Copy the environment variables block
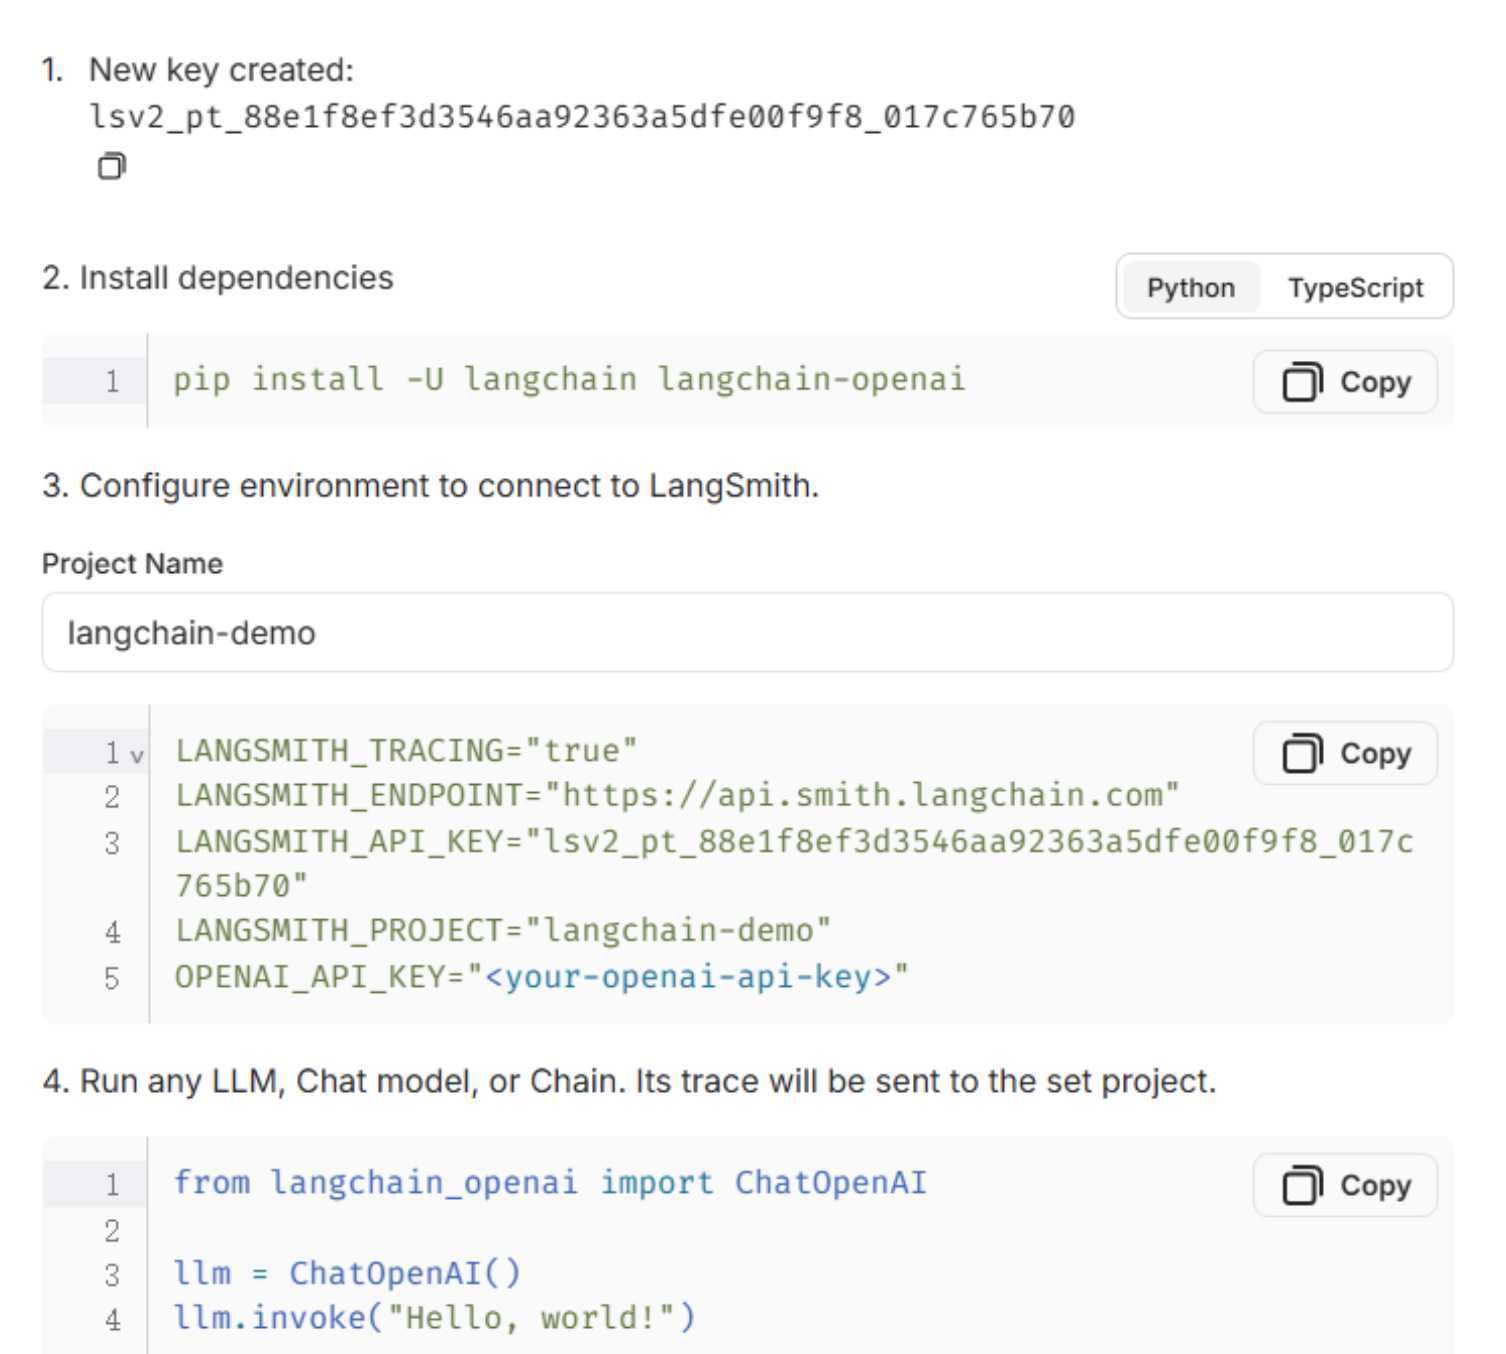Viewport: 1506px width, 1354px height. (1345, 753)
